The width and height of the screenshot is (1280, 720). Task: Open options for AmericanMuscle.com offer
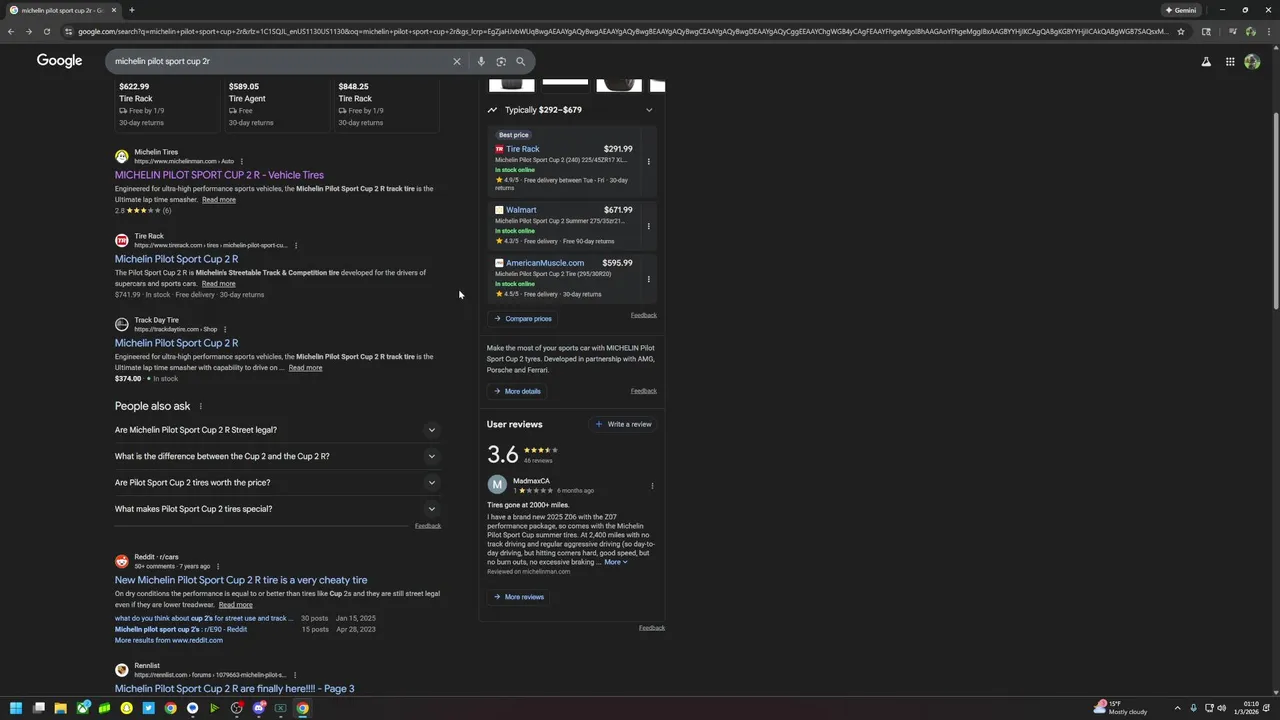[648, 279]
